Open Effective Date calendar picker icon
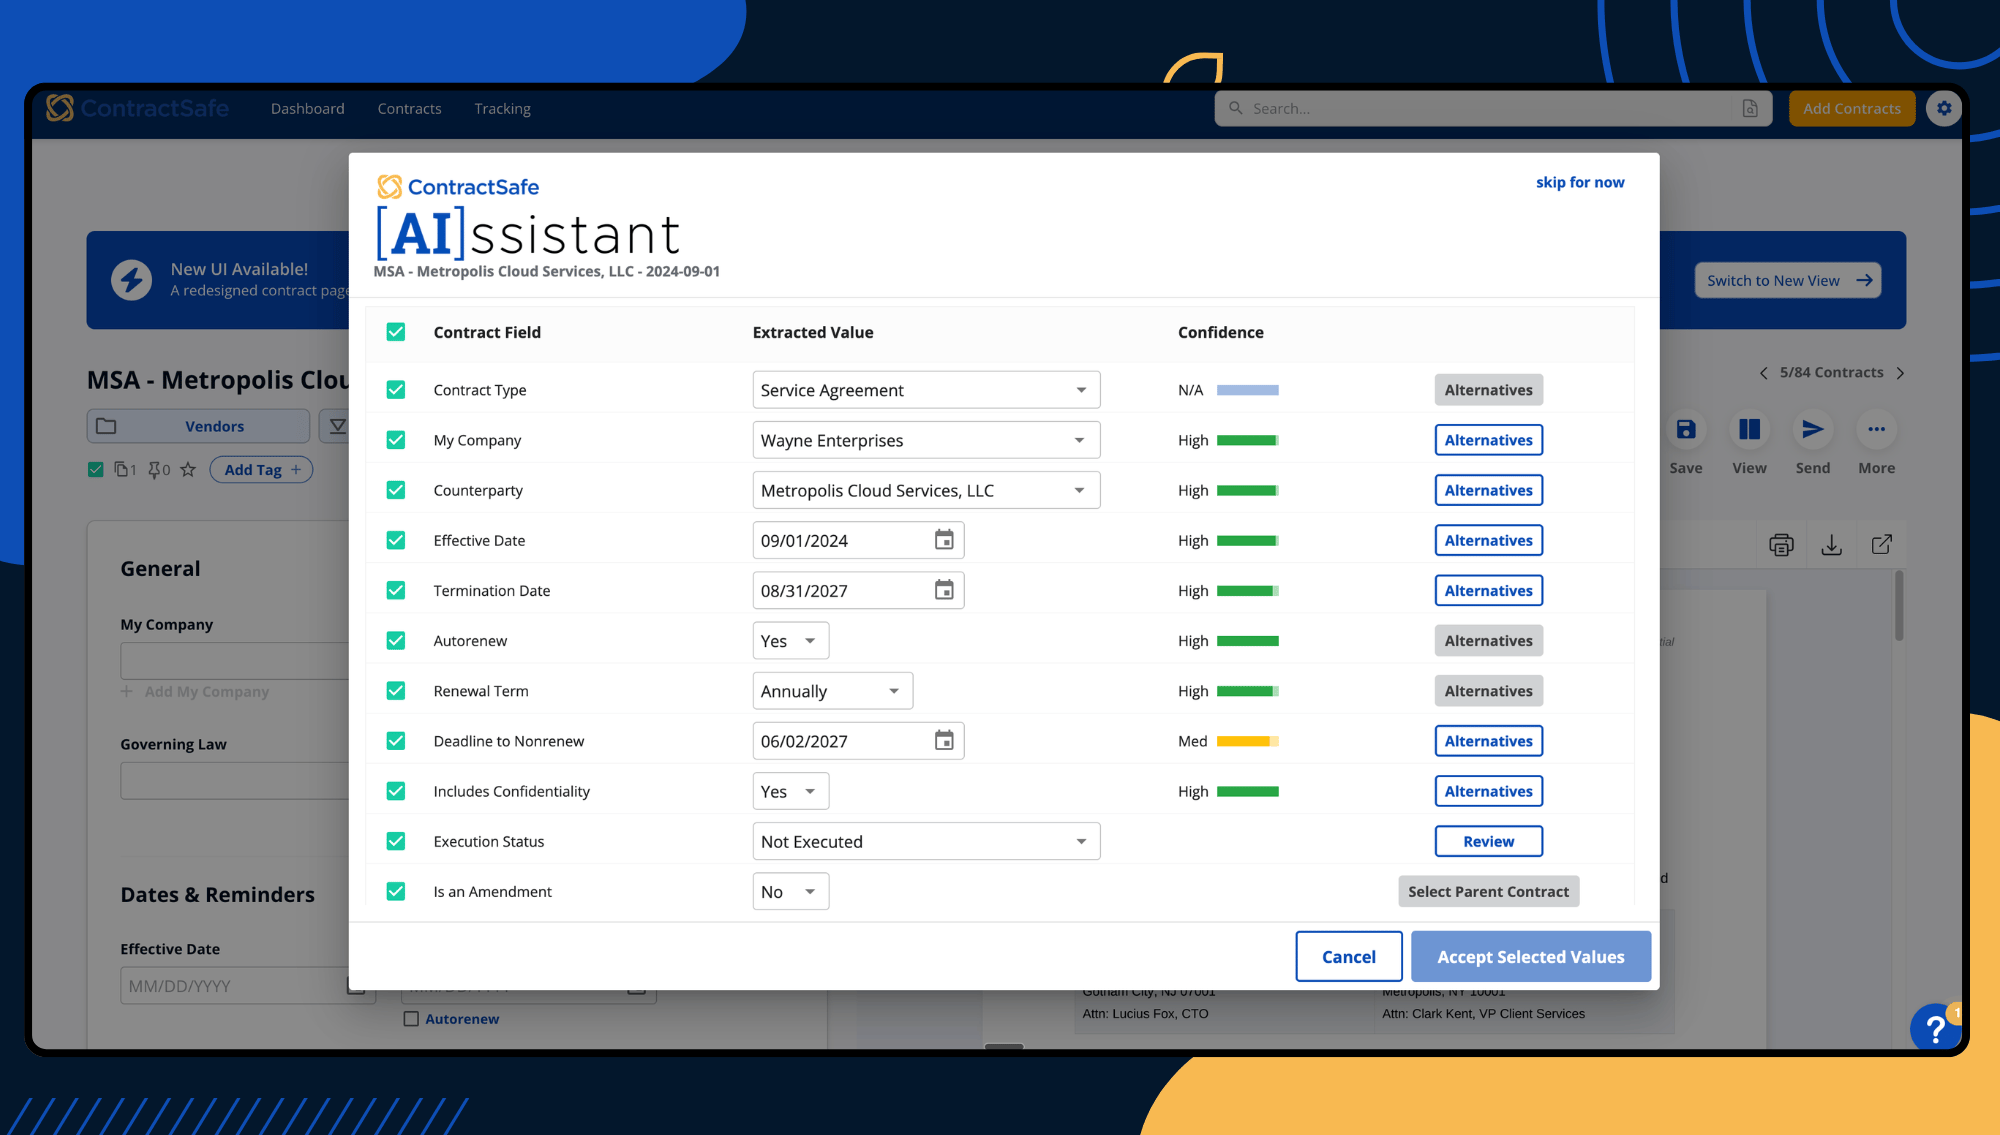 943,540
